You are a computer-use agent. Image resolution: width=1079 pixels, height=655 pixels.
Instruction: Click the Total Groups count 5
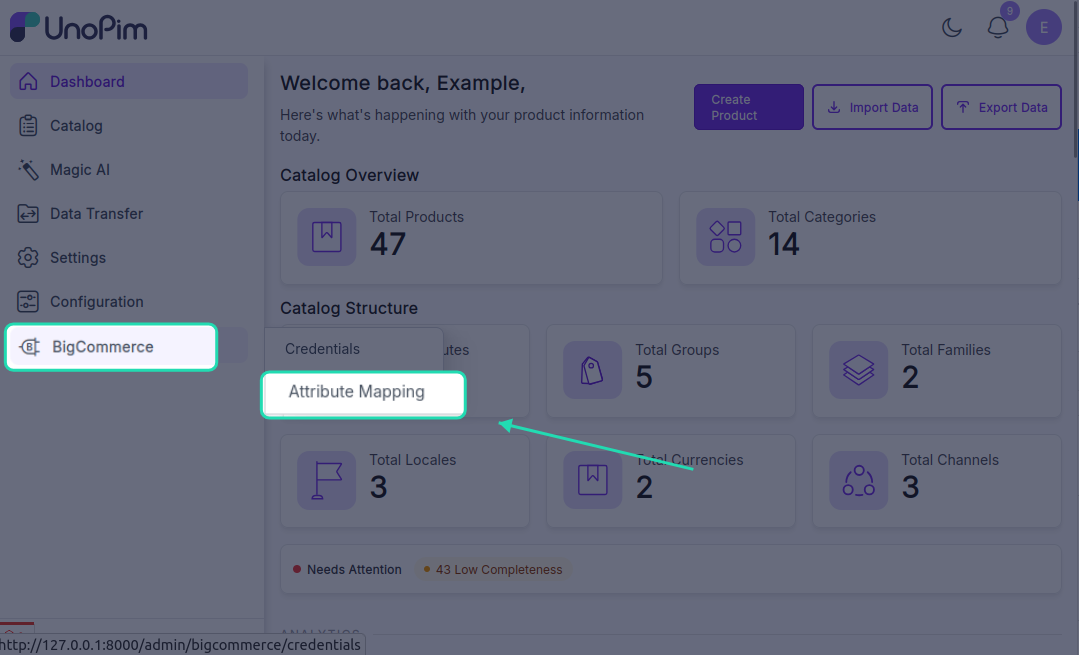pos(644,377)
